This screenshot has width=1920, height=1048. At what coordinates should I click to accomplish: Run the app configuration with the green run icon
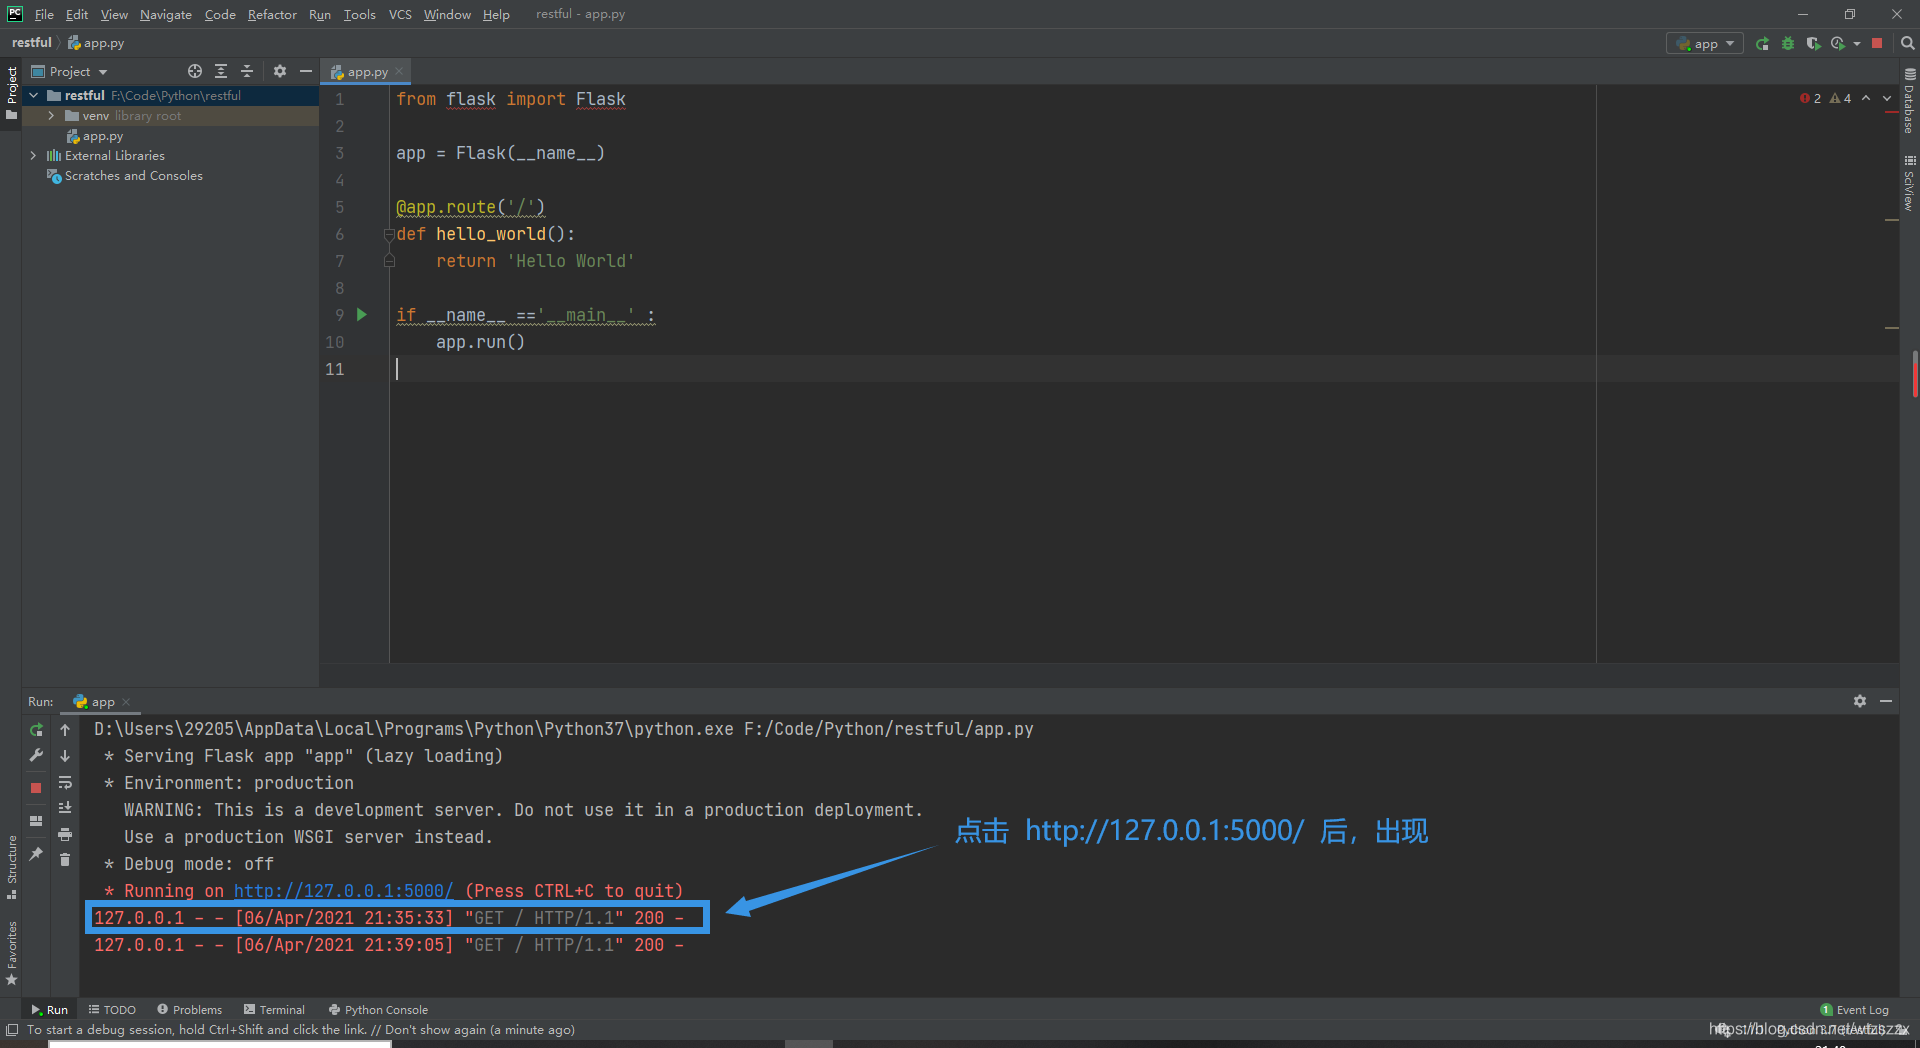pos(1763,43)
